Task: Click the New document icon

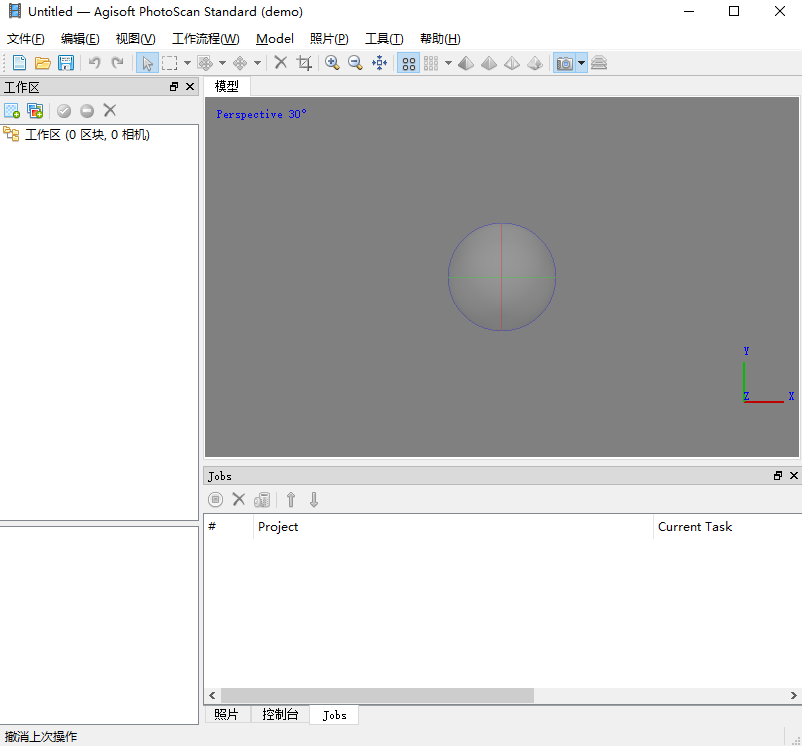Action: 19,63
